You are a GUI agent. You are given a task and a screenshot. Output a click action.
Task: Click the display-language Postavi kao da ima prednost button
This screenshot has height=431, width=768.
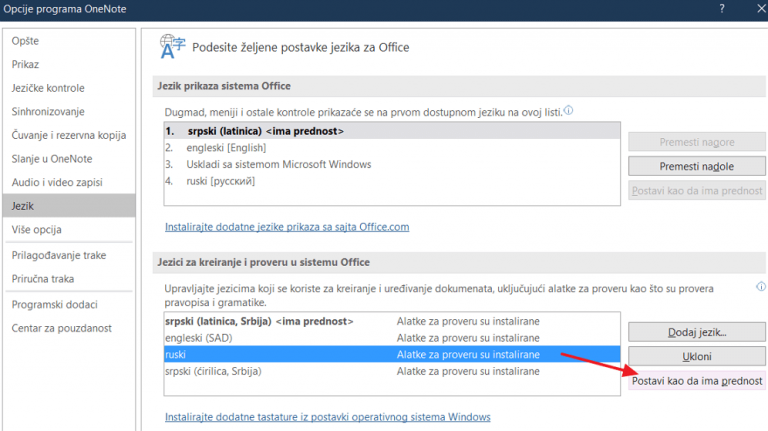point(697,191)
